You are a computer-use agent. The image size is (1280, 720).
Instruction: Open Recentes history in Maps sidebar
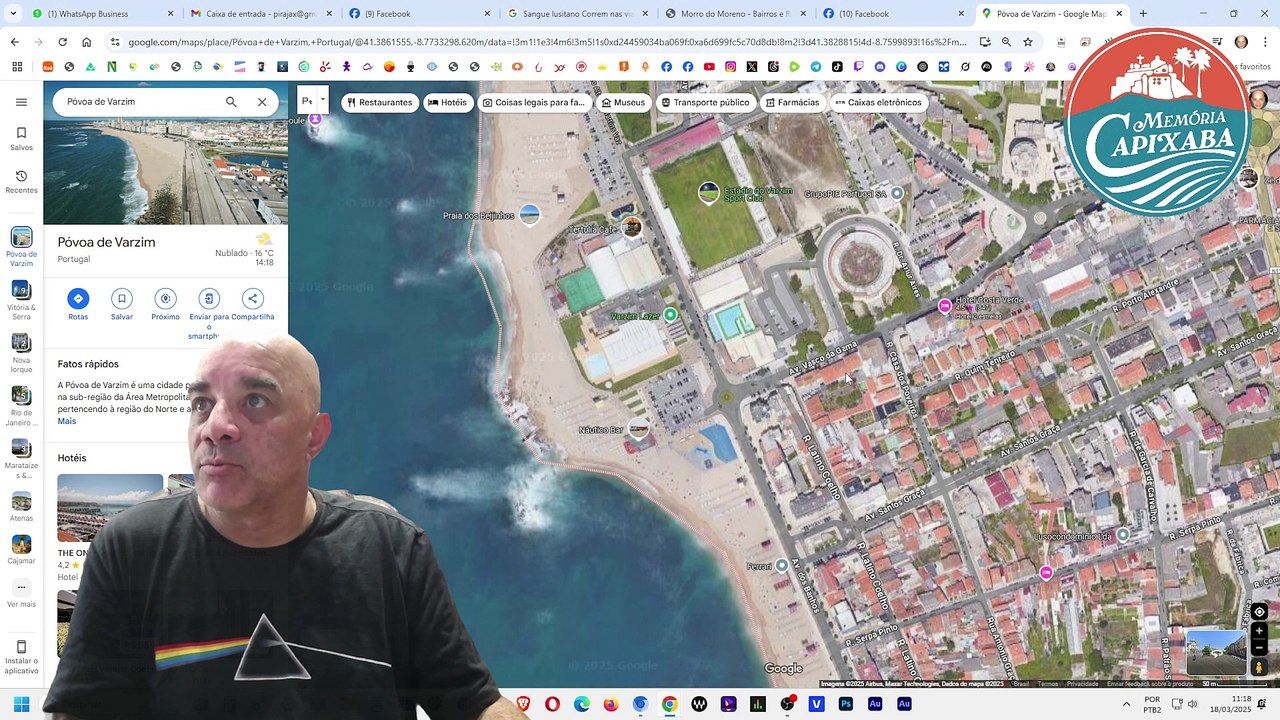21,182
